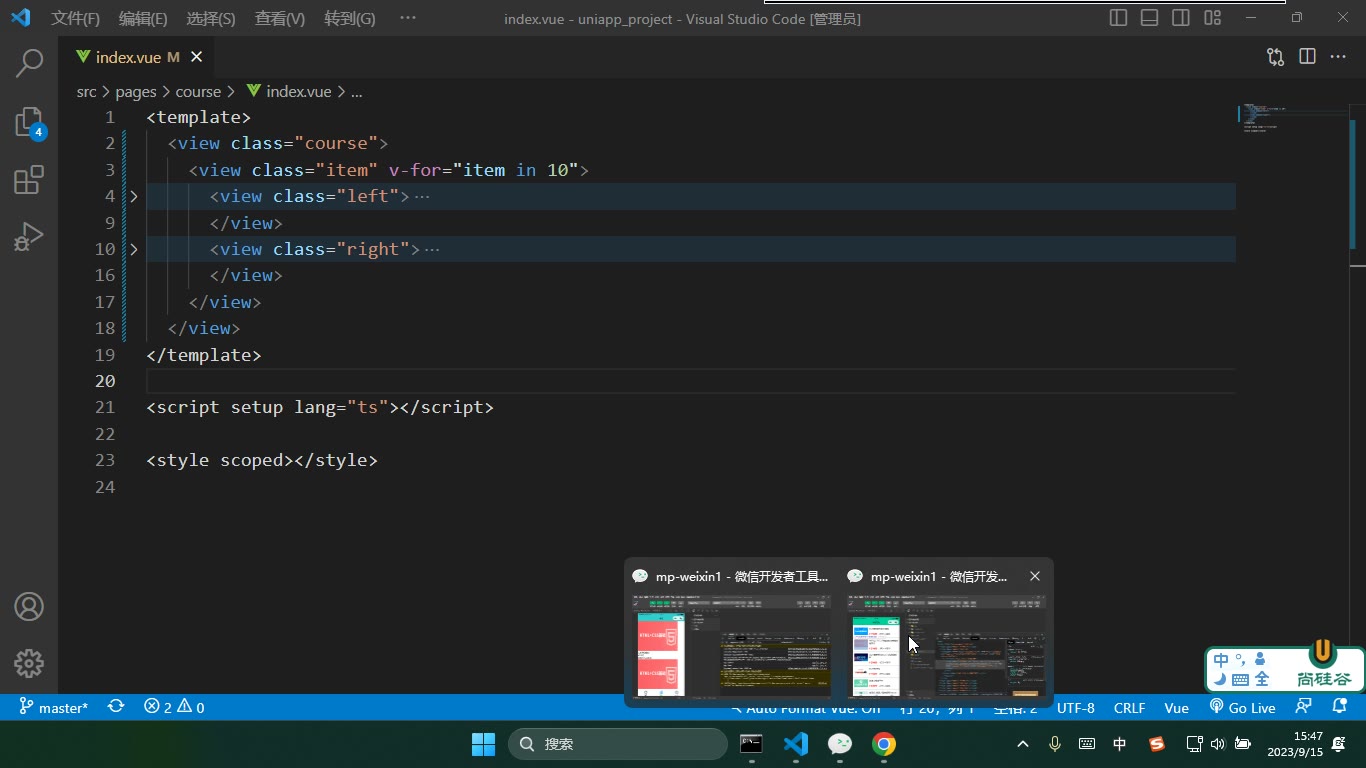Click the course breadcrumb segment

(x=198, y=91)
